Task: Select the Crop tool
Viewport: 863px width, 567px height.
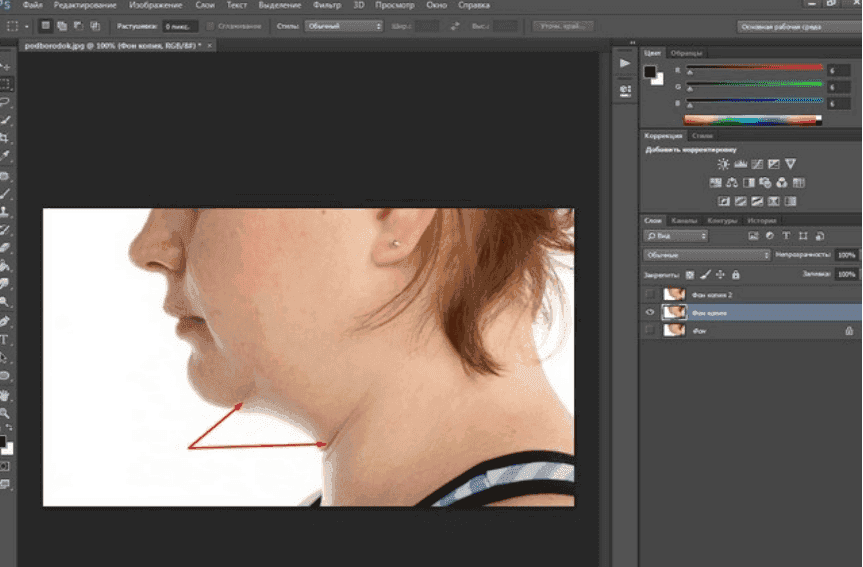Action: (x=6, y=137)
